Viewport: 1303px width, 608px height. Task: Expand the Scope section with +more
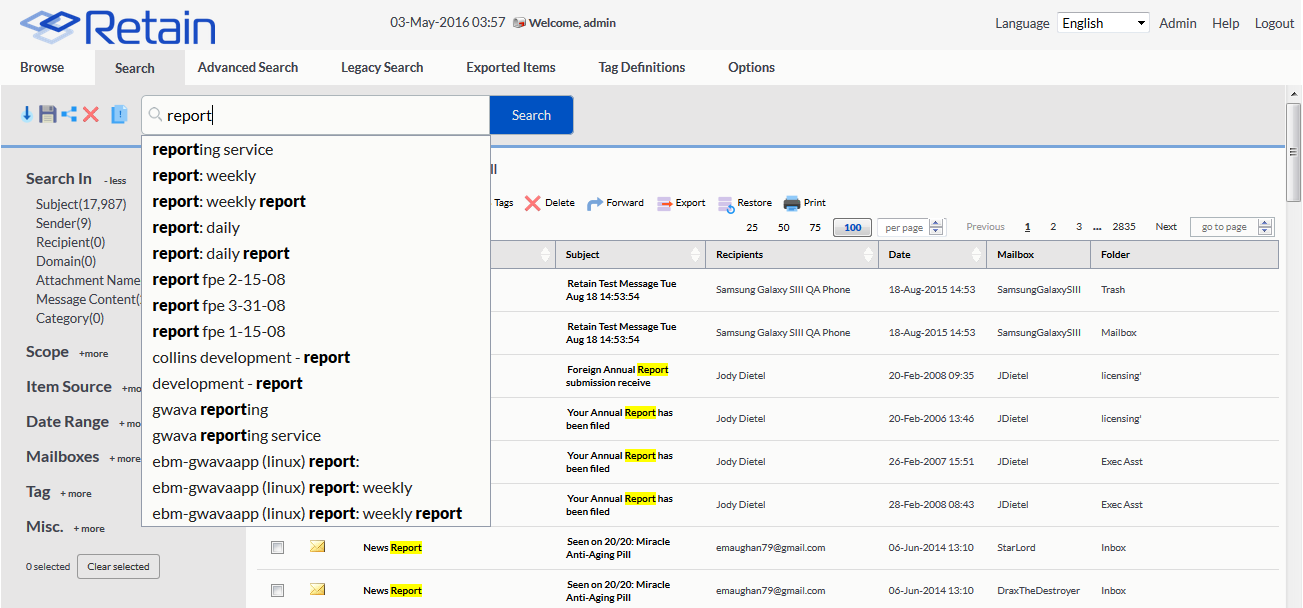coord(94,354)
